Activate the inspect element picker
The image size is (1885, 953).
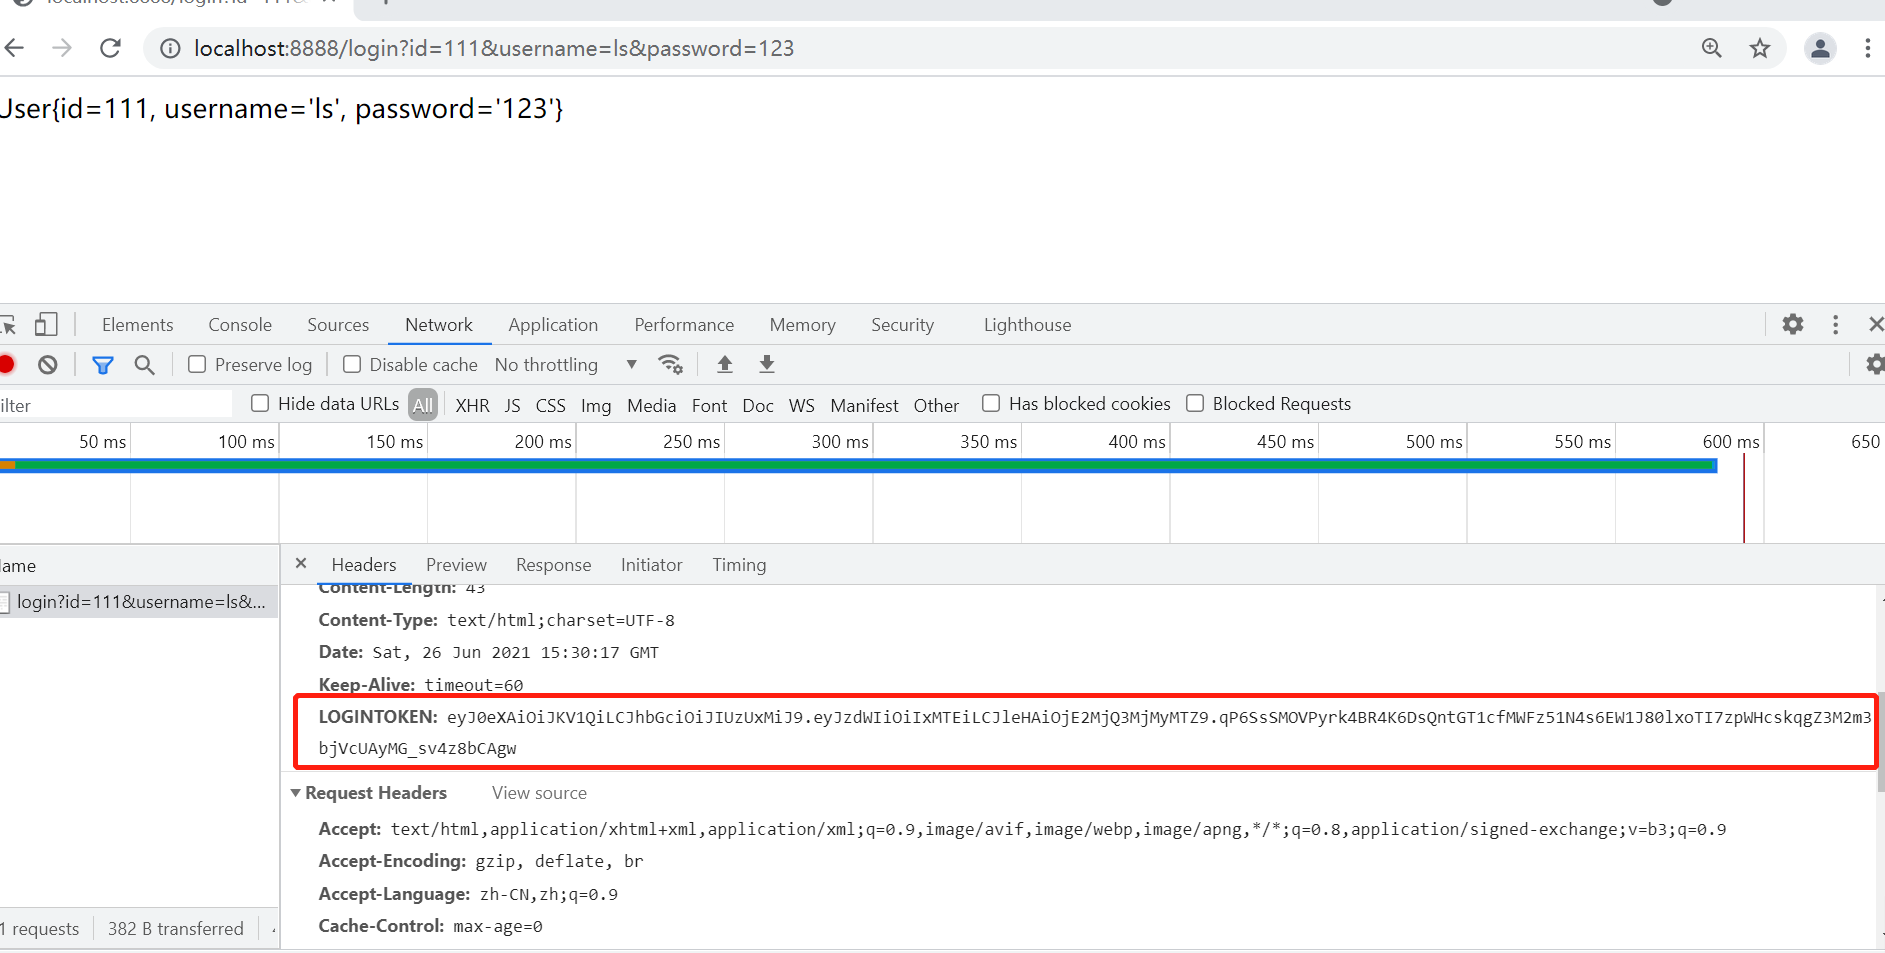[8, 325]
